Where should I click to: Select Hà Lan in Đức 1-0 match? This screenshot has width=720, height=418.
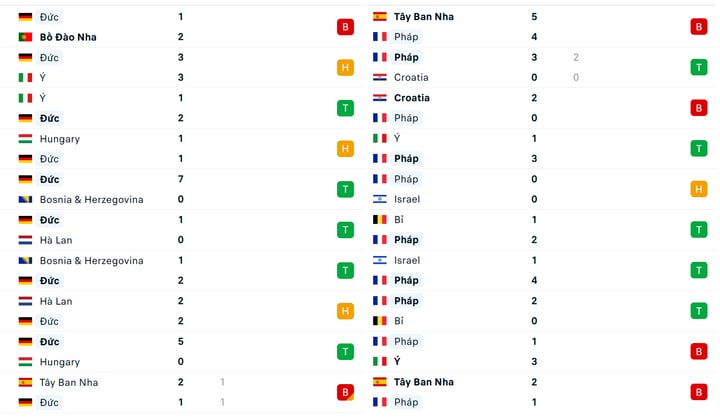click(56, 240)
